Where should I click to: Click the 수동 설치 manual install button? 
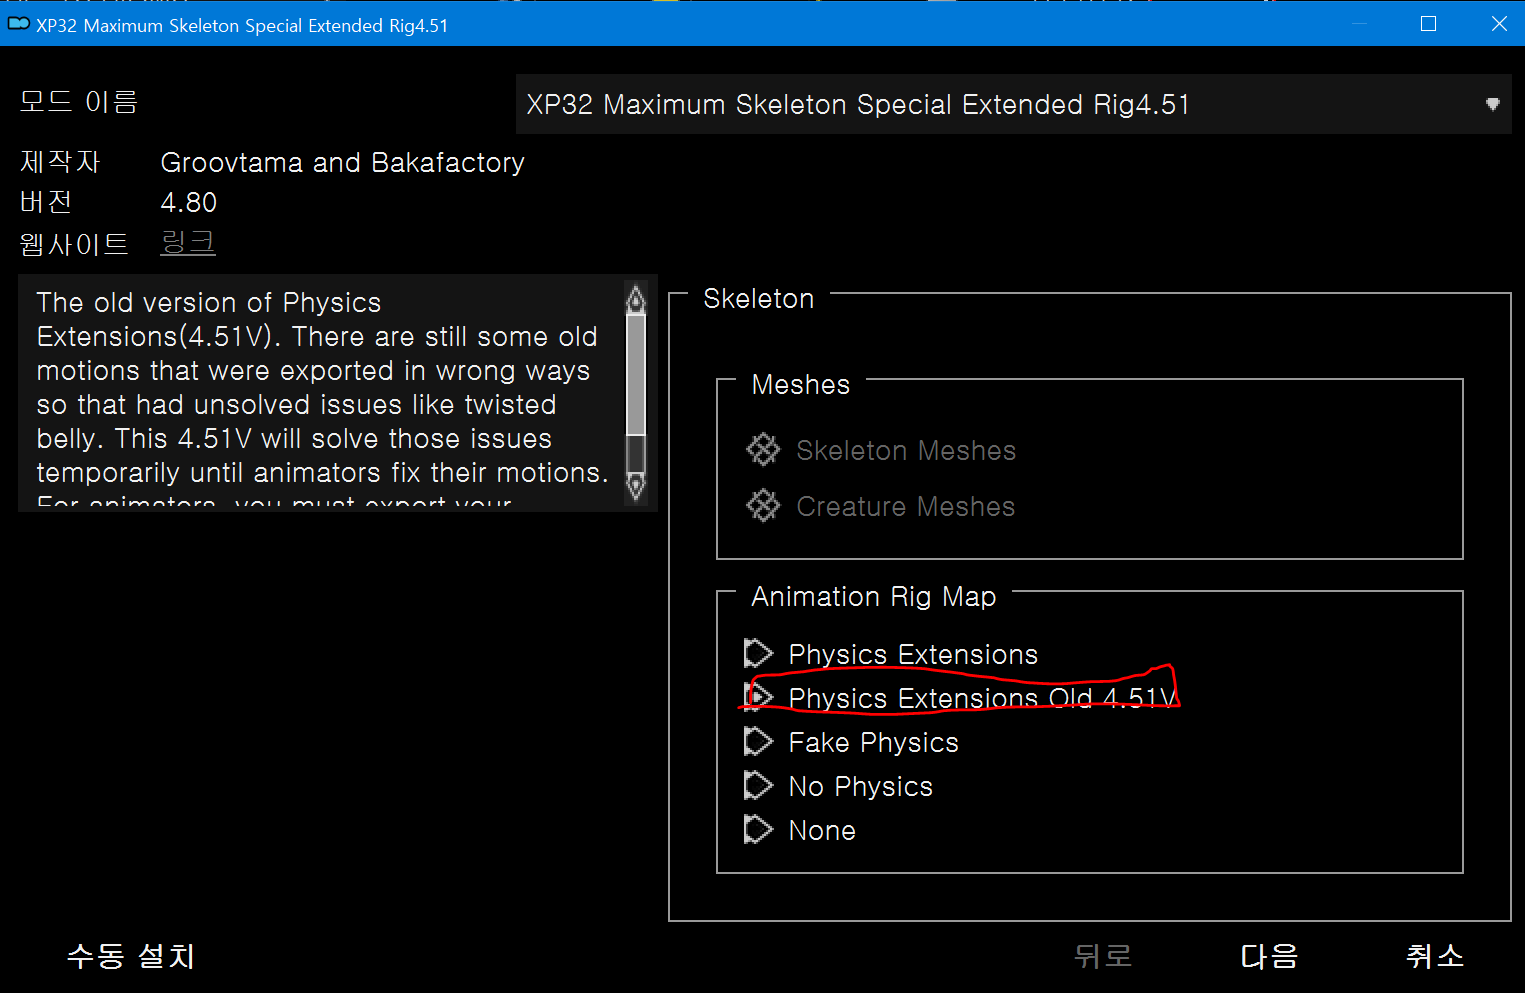point(130,956)
